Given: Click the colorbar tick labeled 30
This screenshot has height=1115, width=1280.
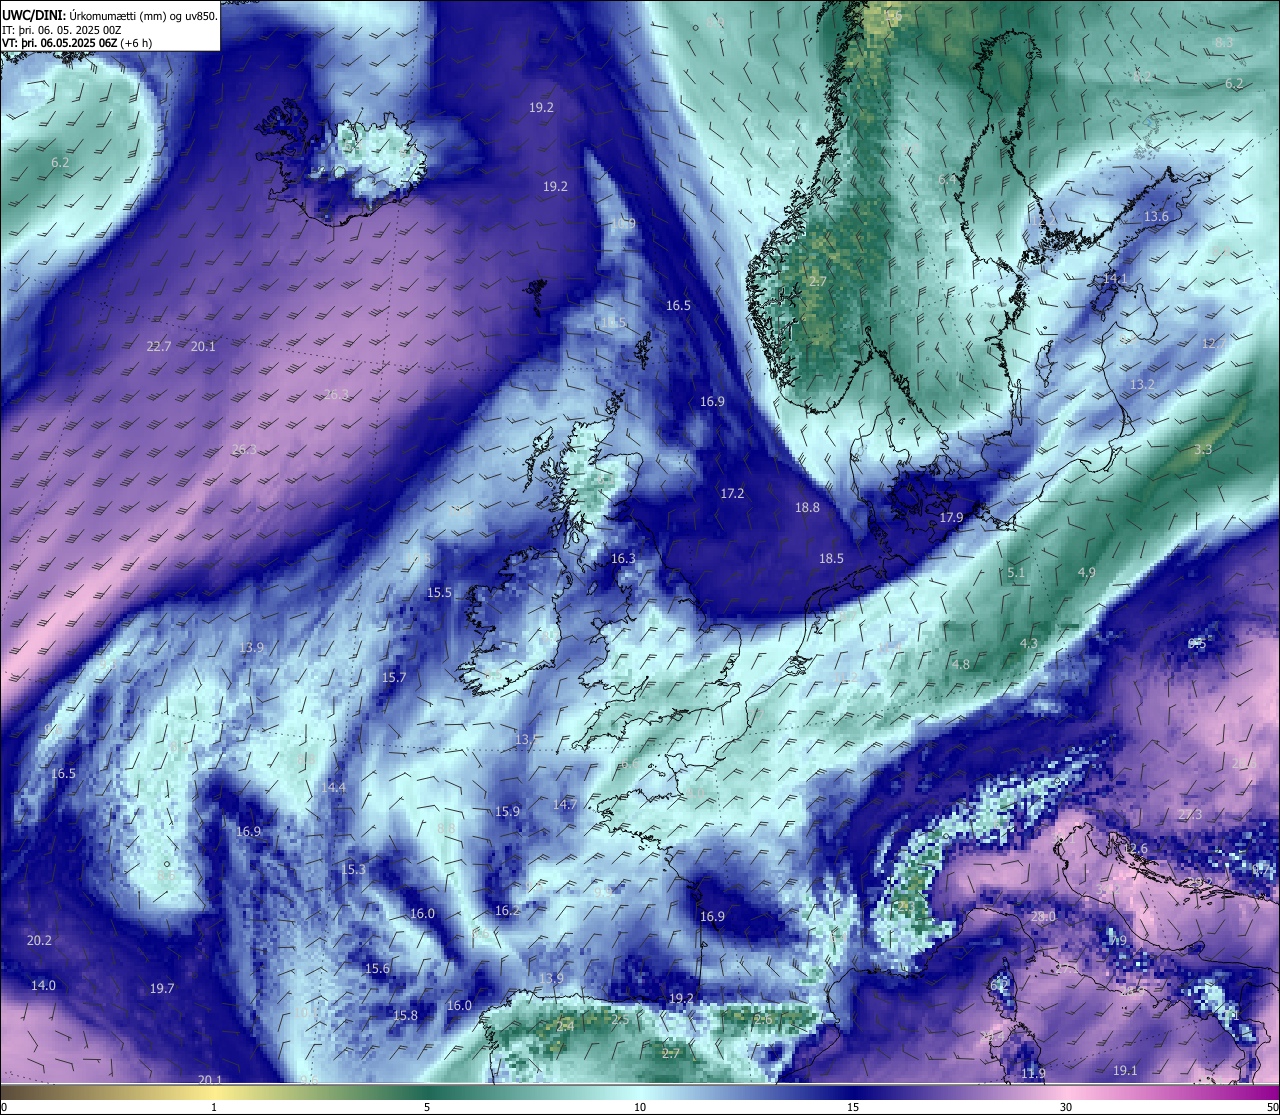Looking at the screenshot, I should click(1066, 1107).
